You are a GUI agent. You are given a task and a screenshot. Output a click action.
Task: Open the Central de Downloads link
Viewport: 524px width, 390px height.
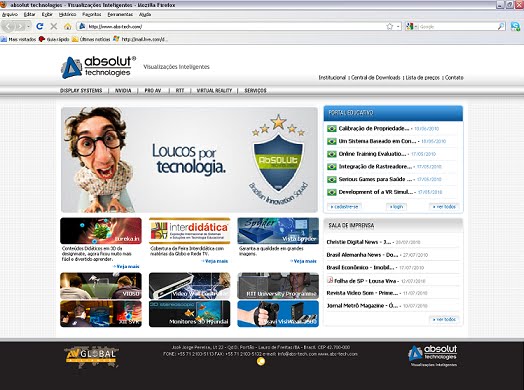(375, 78)
